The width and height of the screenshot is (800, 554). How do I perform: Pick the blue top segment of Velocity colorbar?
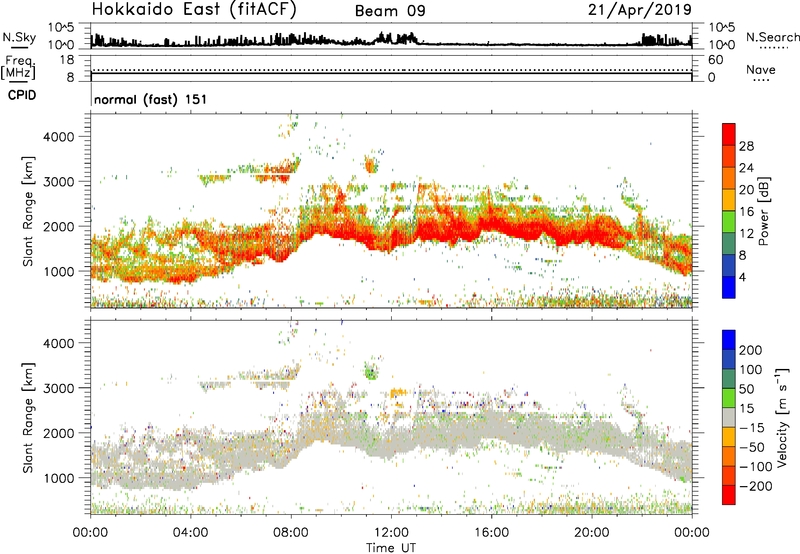729,340
